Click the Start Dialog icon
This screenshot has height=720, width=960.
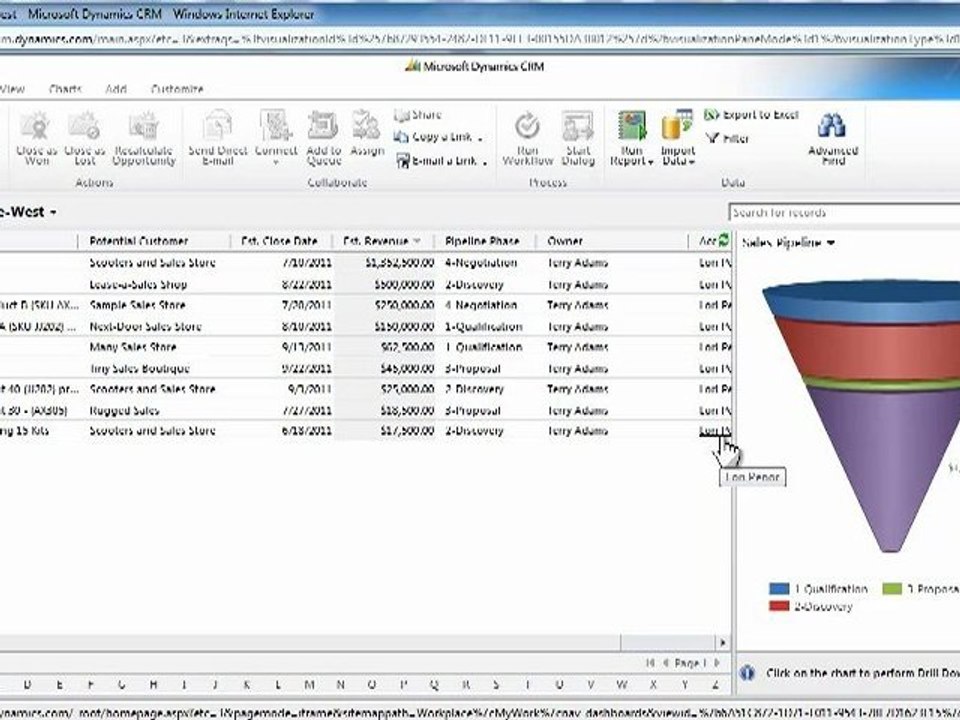[x=577, y=126]
